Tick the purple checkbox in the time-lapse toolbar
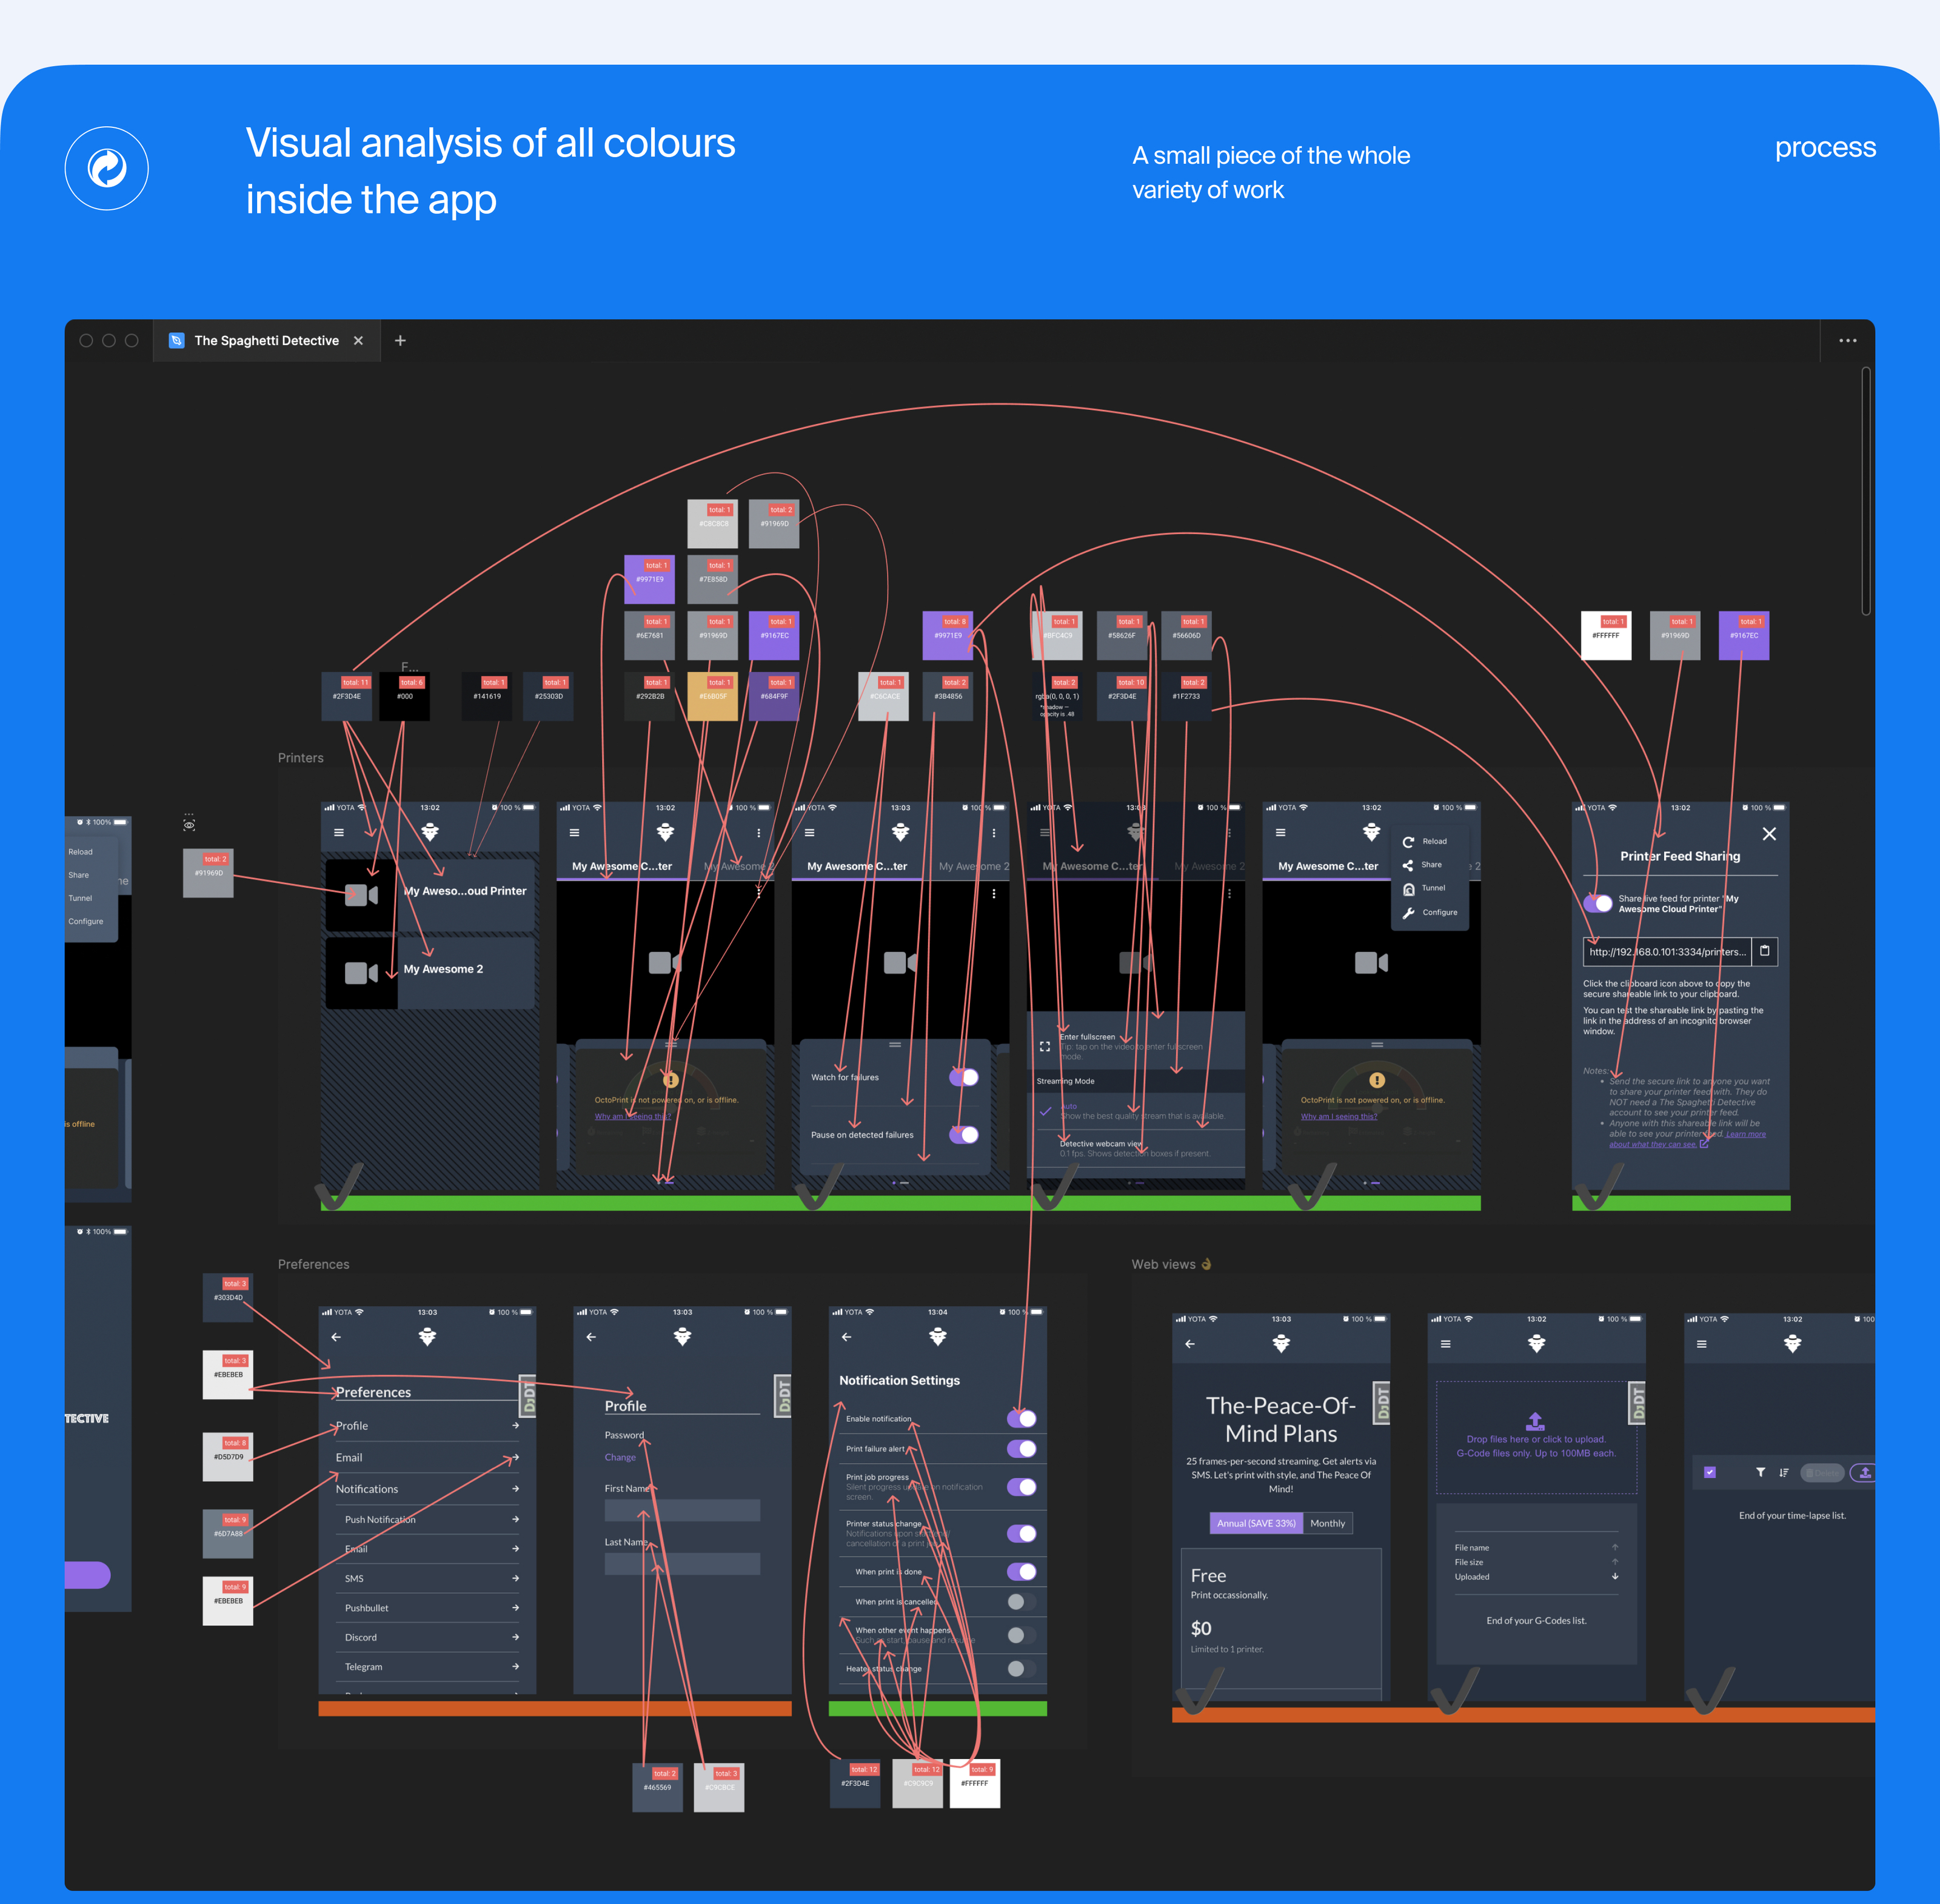Viewport: 1940px width, 1904px height. (x=1710, y=1472)
